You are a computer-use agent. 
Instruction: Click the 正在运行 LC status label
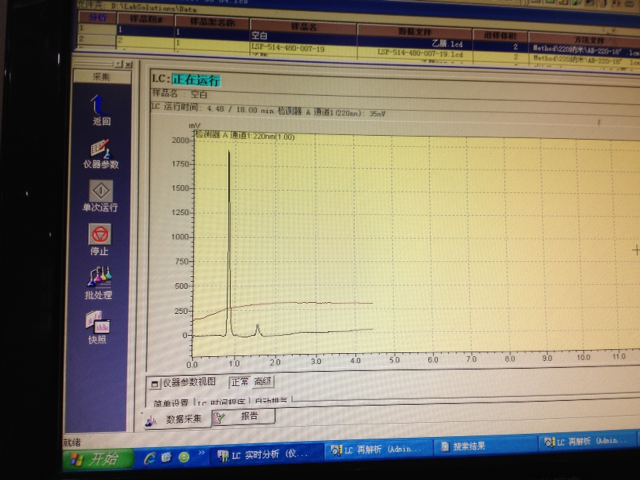coord(196,80)
